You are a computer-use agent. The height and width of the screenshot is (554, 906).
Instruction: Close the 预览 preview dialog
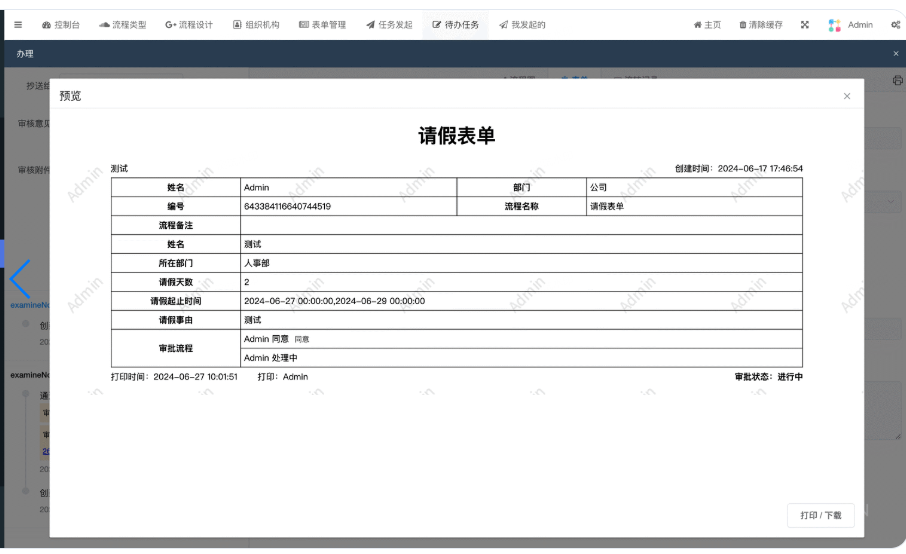[x=847, y=96]
